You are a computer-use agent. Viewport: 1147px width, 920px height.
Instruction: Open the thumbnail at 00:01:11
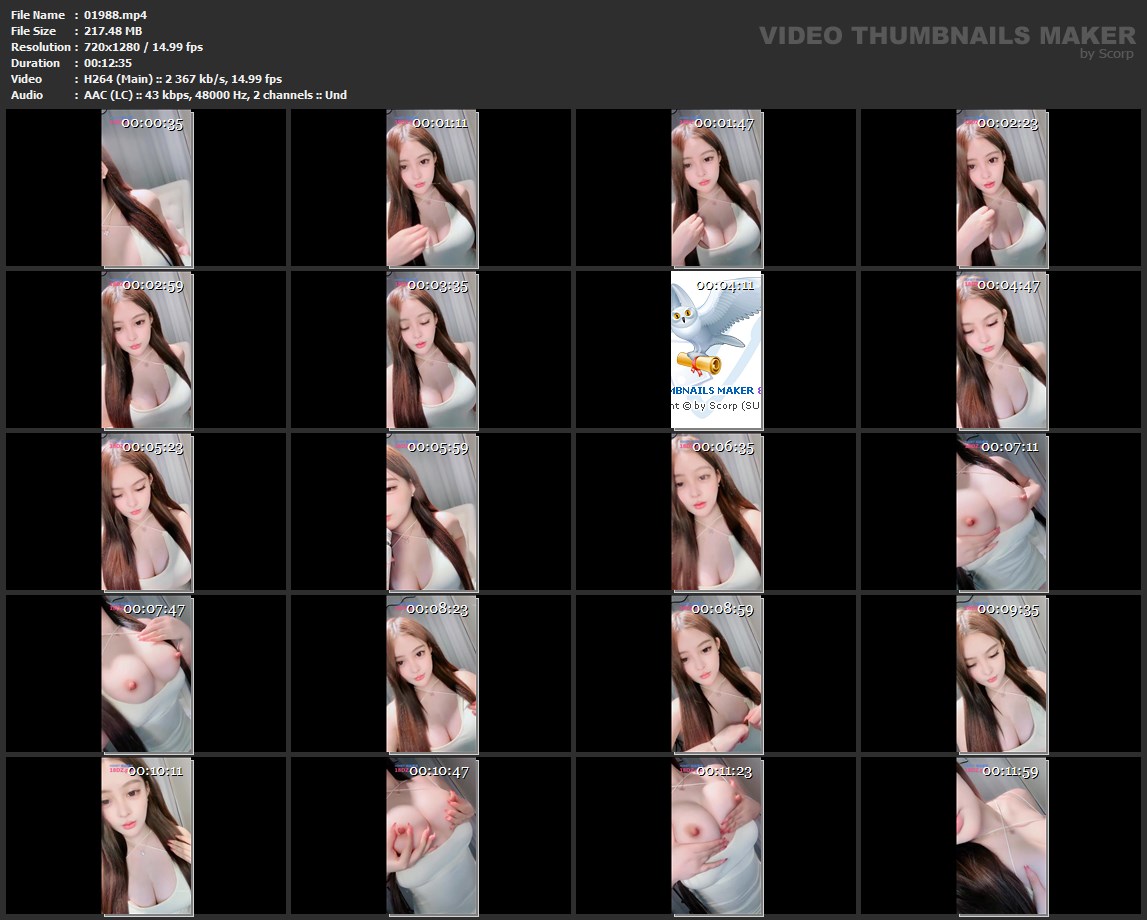point(432,188)
